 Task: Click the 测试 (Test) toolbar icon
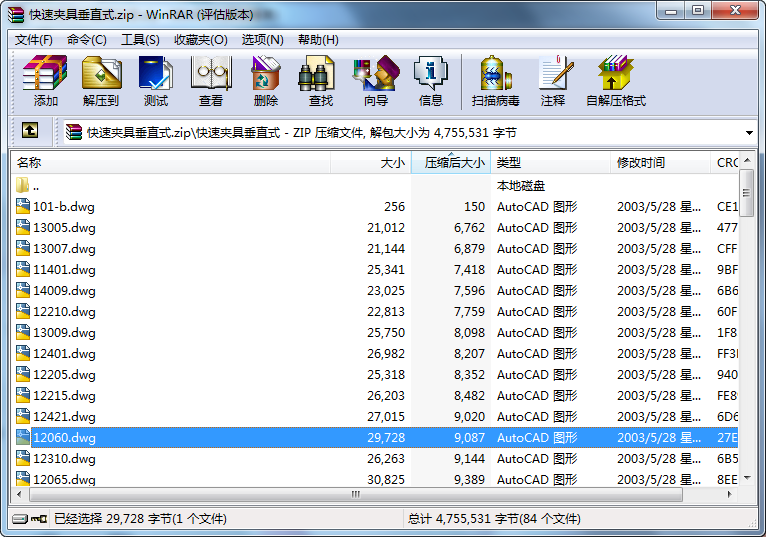156,73
